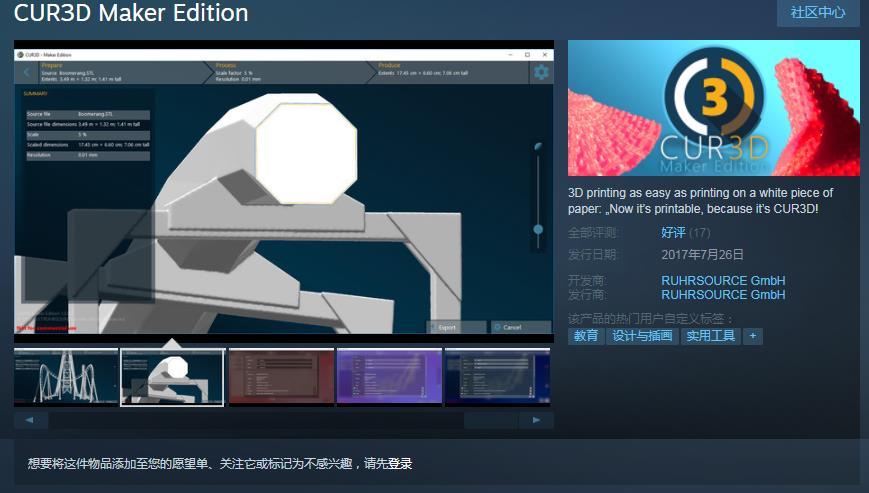Open the 社区中心 community hub button
Viewport: 869px width, 493px height.
coord(818,12)
